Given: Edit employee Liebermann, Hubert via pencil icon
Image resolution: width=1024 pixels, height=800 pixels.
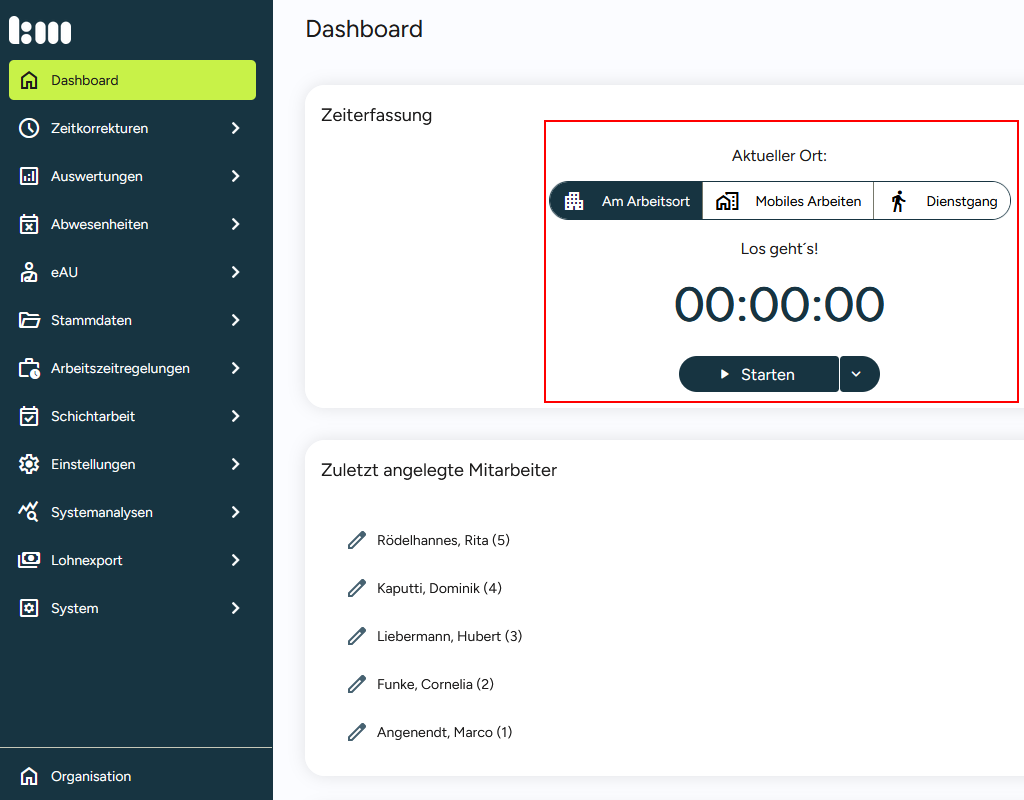Looking at the screenshot, I should (x=357, y=636).
